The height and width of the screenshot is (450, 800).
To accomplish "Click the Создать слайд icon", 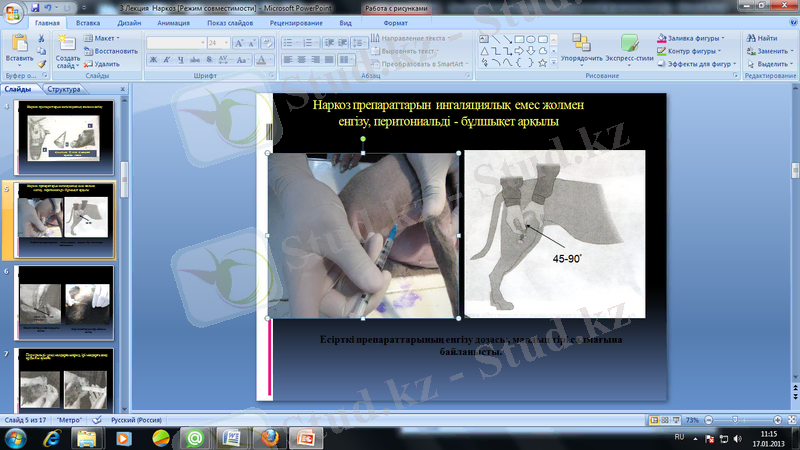I will (x=68, y=44).
